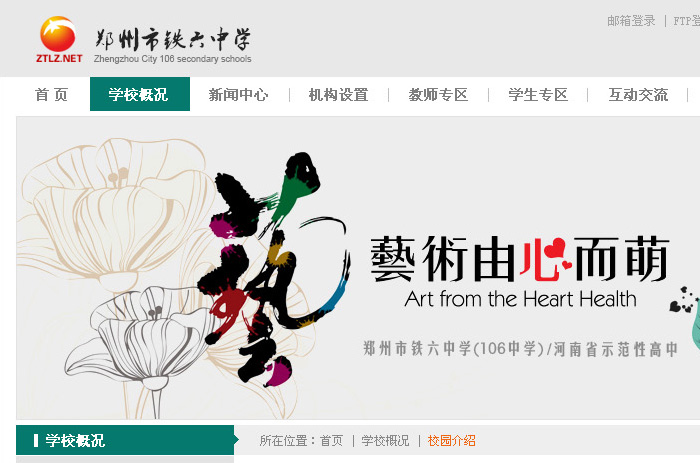
Task: Click the 邮箱登录 link at top
Action: 631,21
